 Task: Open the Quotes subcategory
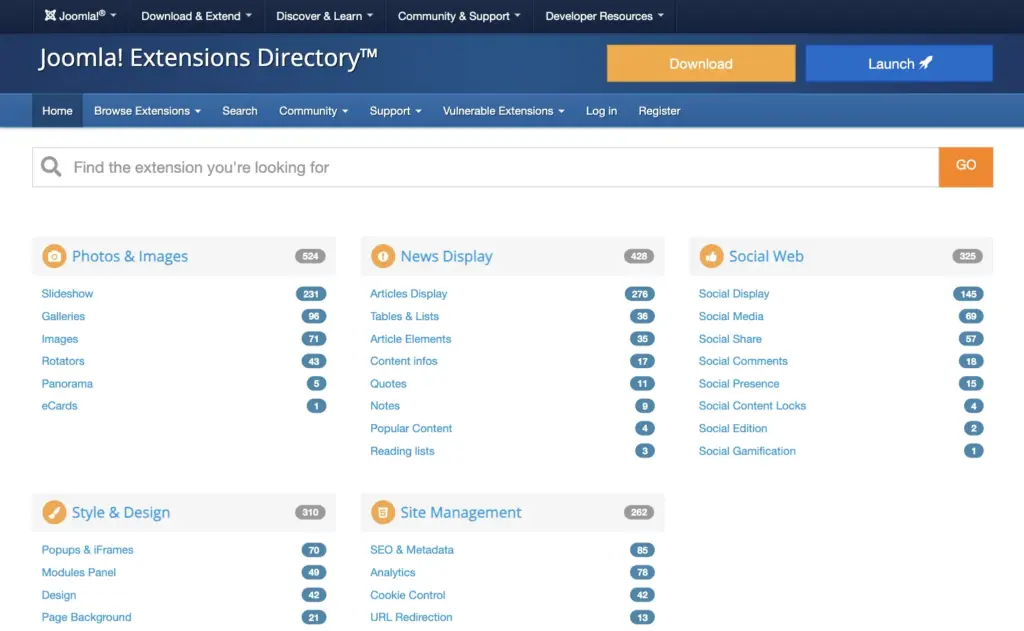[388, 383]
